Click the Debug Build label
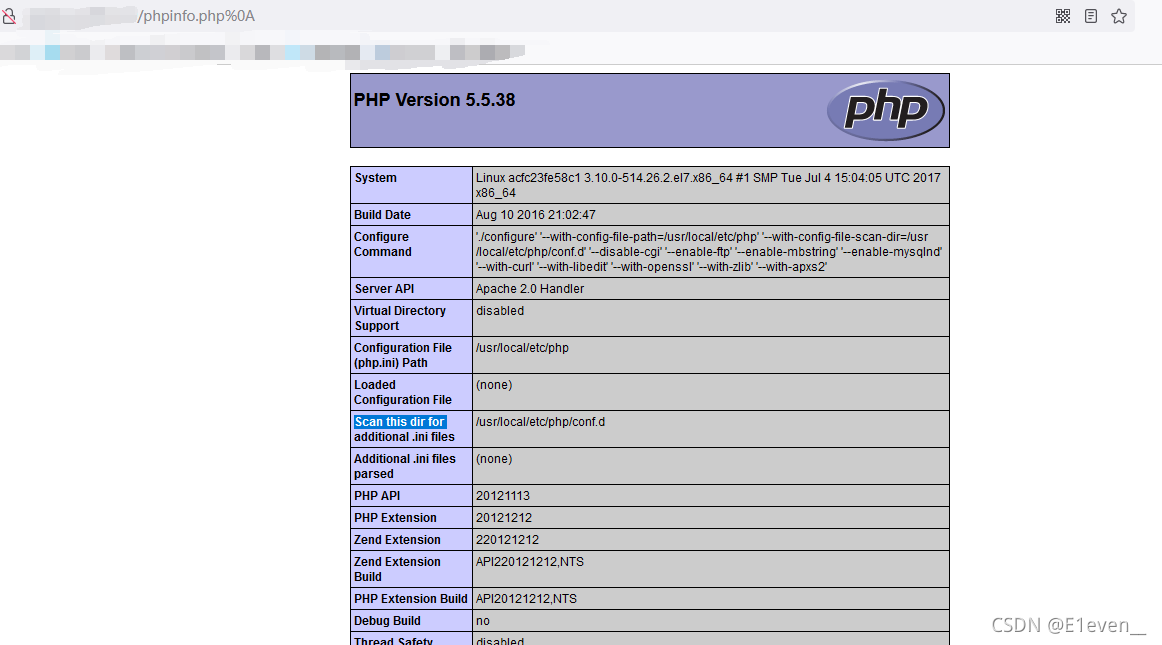The image size is (1162, 645). tap(387, 623)
